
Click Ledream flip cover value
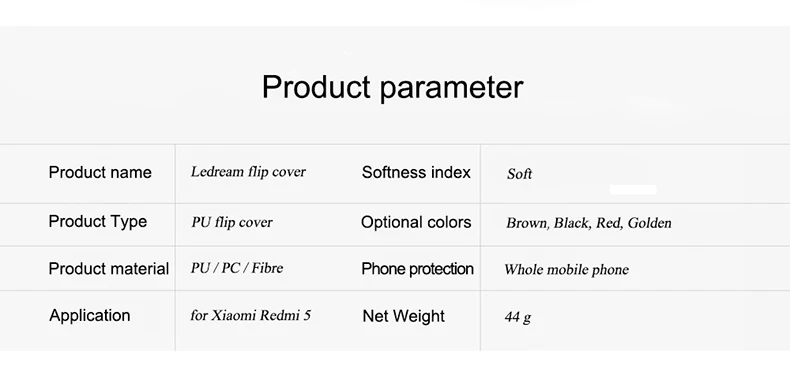[248, 172]
